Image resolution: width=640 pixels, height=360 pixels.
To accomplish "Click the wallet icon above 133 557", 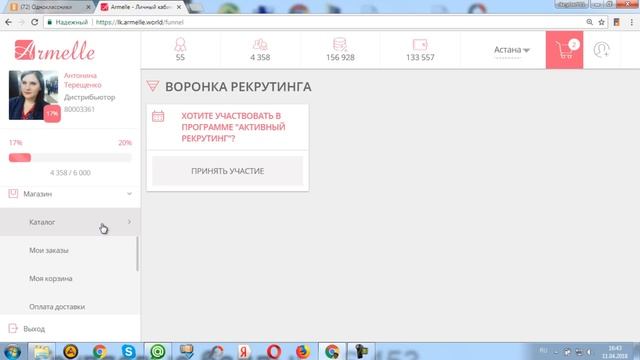I will click(420, 44).
